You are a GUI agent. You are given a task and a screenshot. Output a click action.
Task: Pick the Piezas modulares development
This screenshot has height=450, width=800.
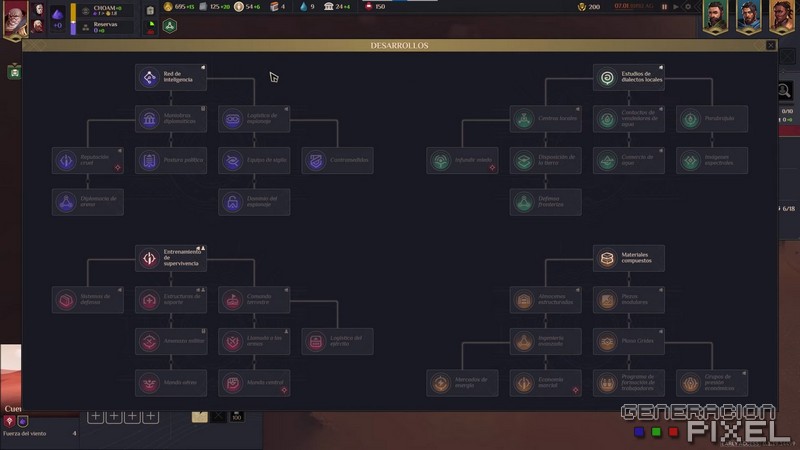coord(629,299)
